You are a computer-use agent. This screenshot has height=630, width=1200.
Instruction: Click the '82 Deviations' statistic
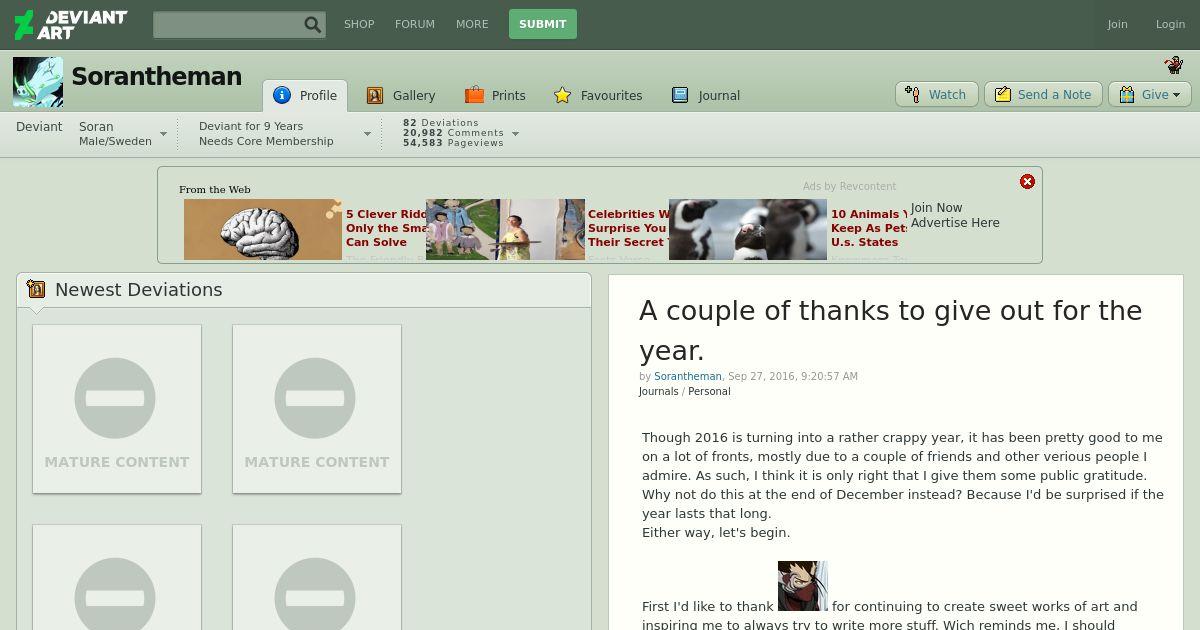point(441,123)
